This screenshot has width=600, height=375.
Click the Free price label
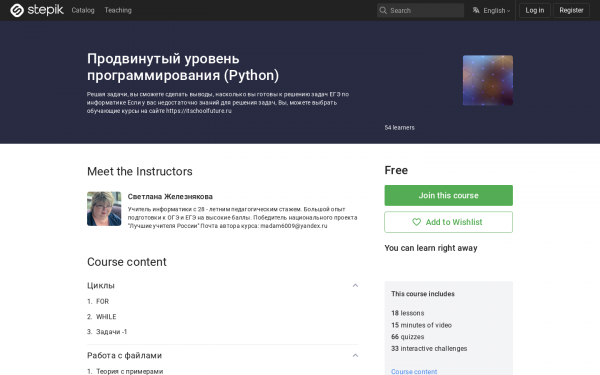coord(396,170)
